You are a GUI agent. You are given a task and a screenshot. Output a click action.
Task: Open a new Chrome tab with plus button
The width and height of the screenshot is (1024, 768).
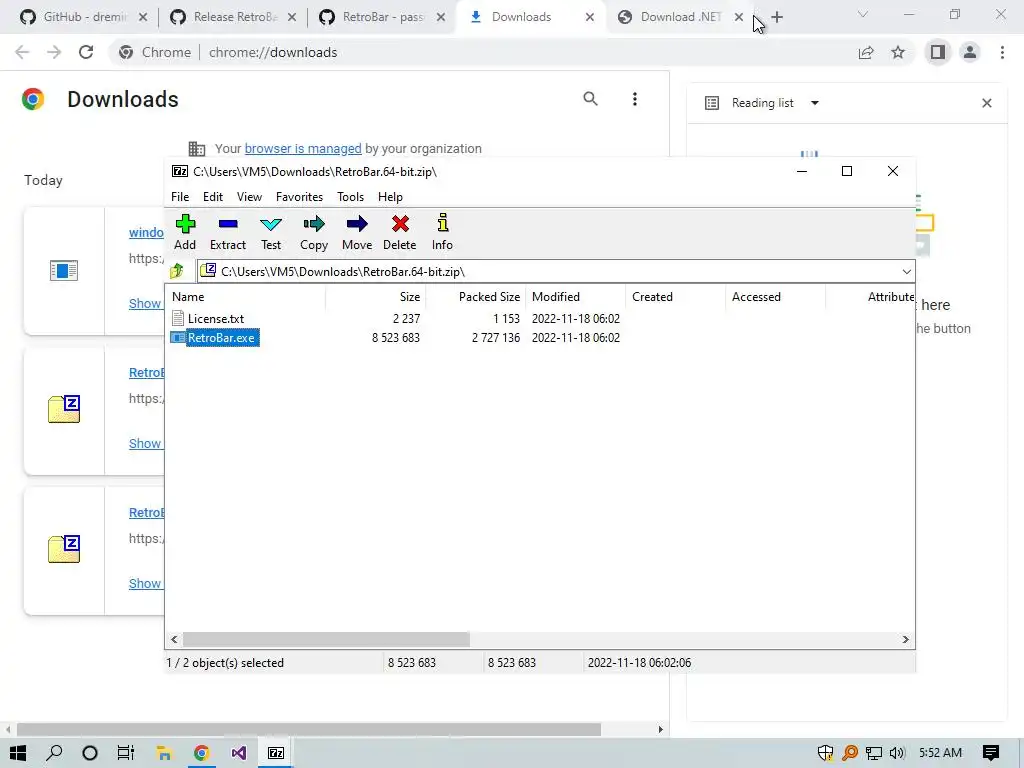click(776, 17)
